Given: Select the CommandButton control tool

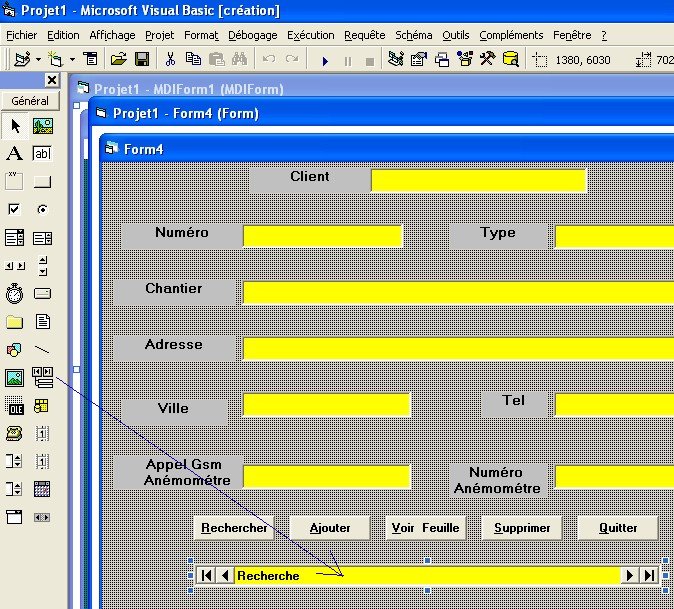Looking at the screenshot, I should point(42,182).
